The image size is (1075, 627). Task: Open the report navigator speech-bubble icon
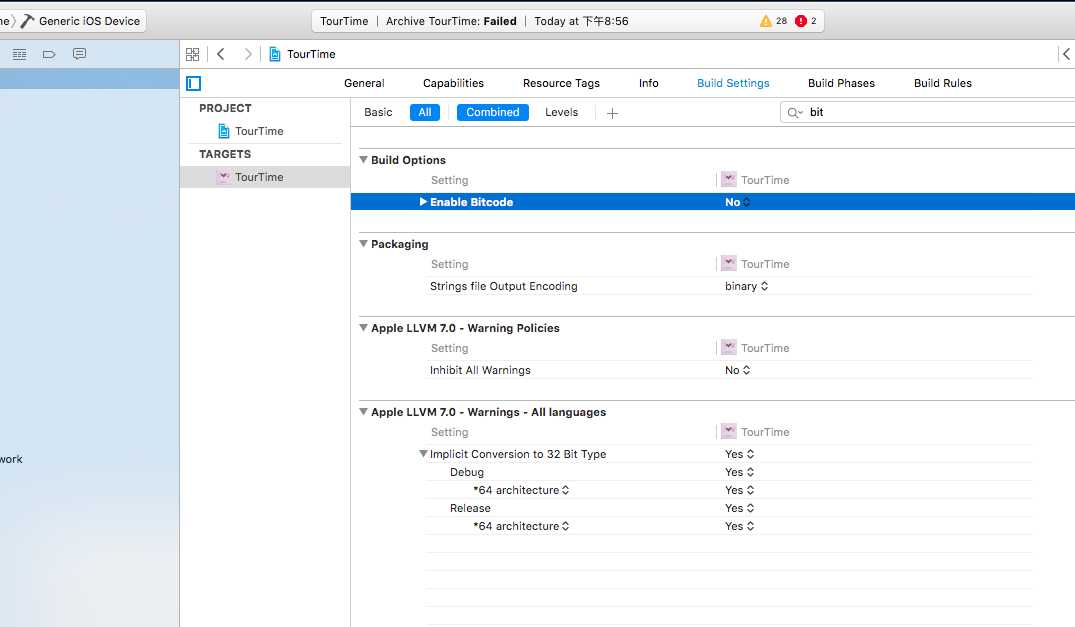tap(80, 54)
